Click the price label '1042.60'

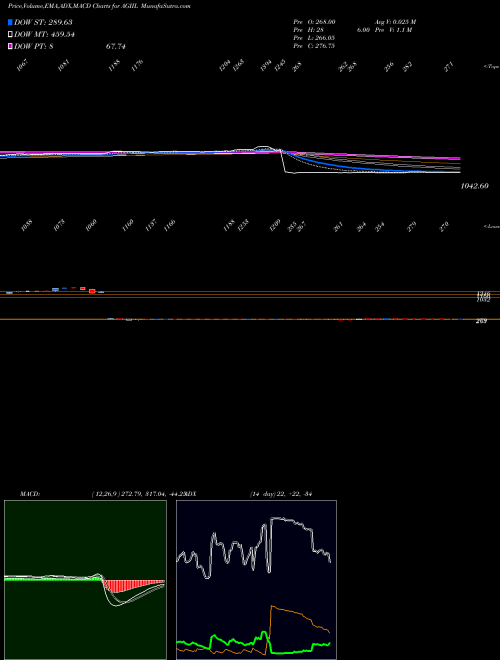(475, 186)
